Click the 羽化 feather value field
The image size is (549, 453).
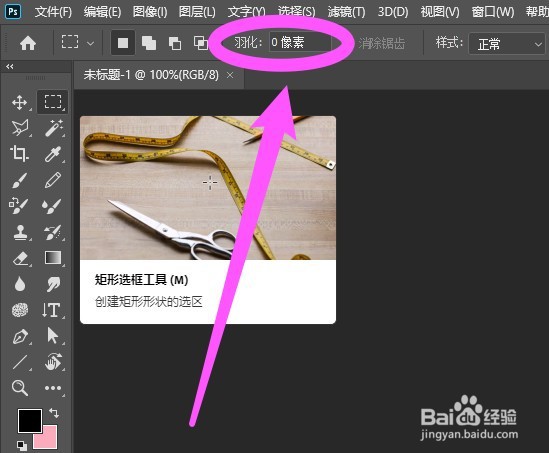300,42
